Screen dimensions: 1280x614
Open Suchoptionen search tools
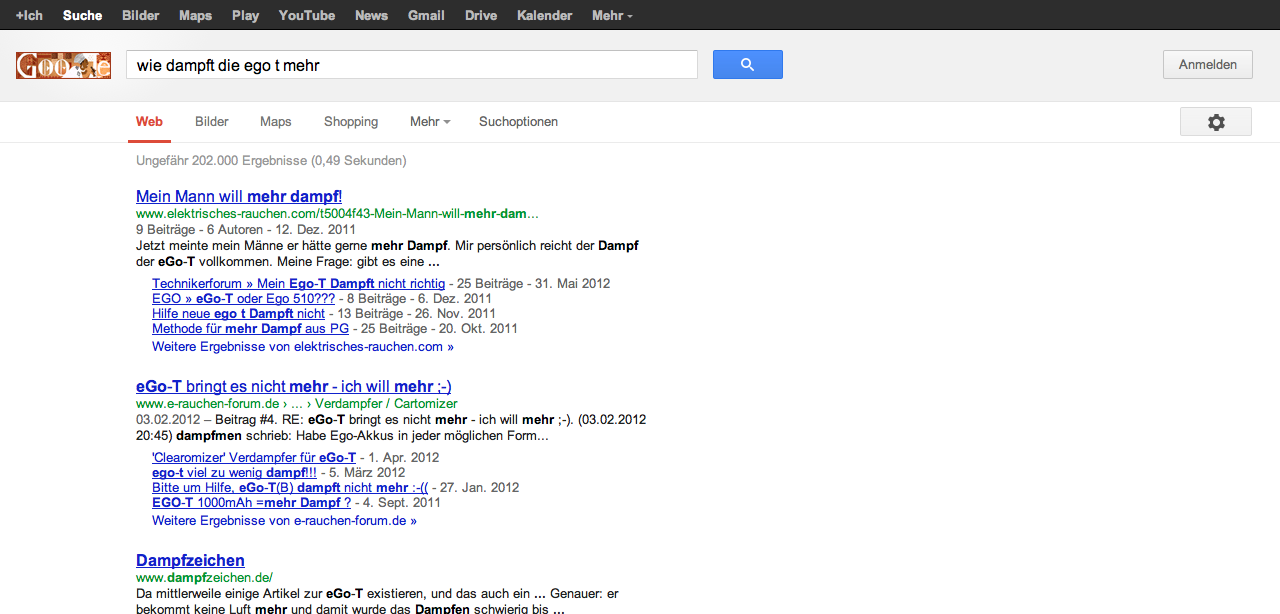point(518,122)
